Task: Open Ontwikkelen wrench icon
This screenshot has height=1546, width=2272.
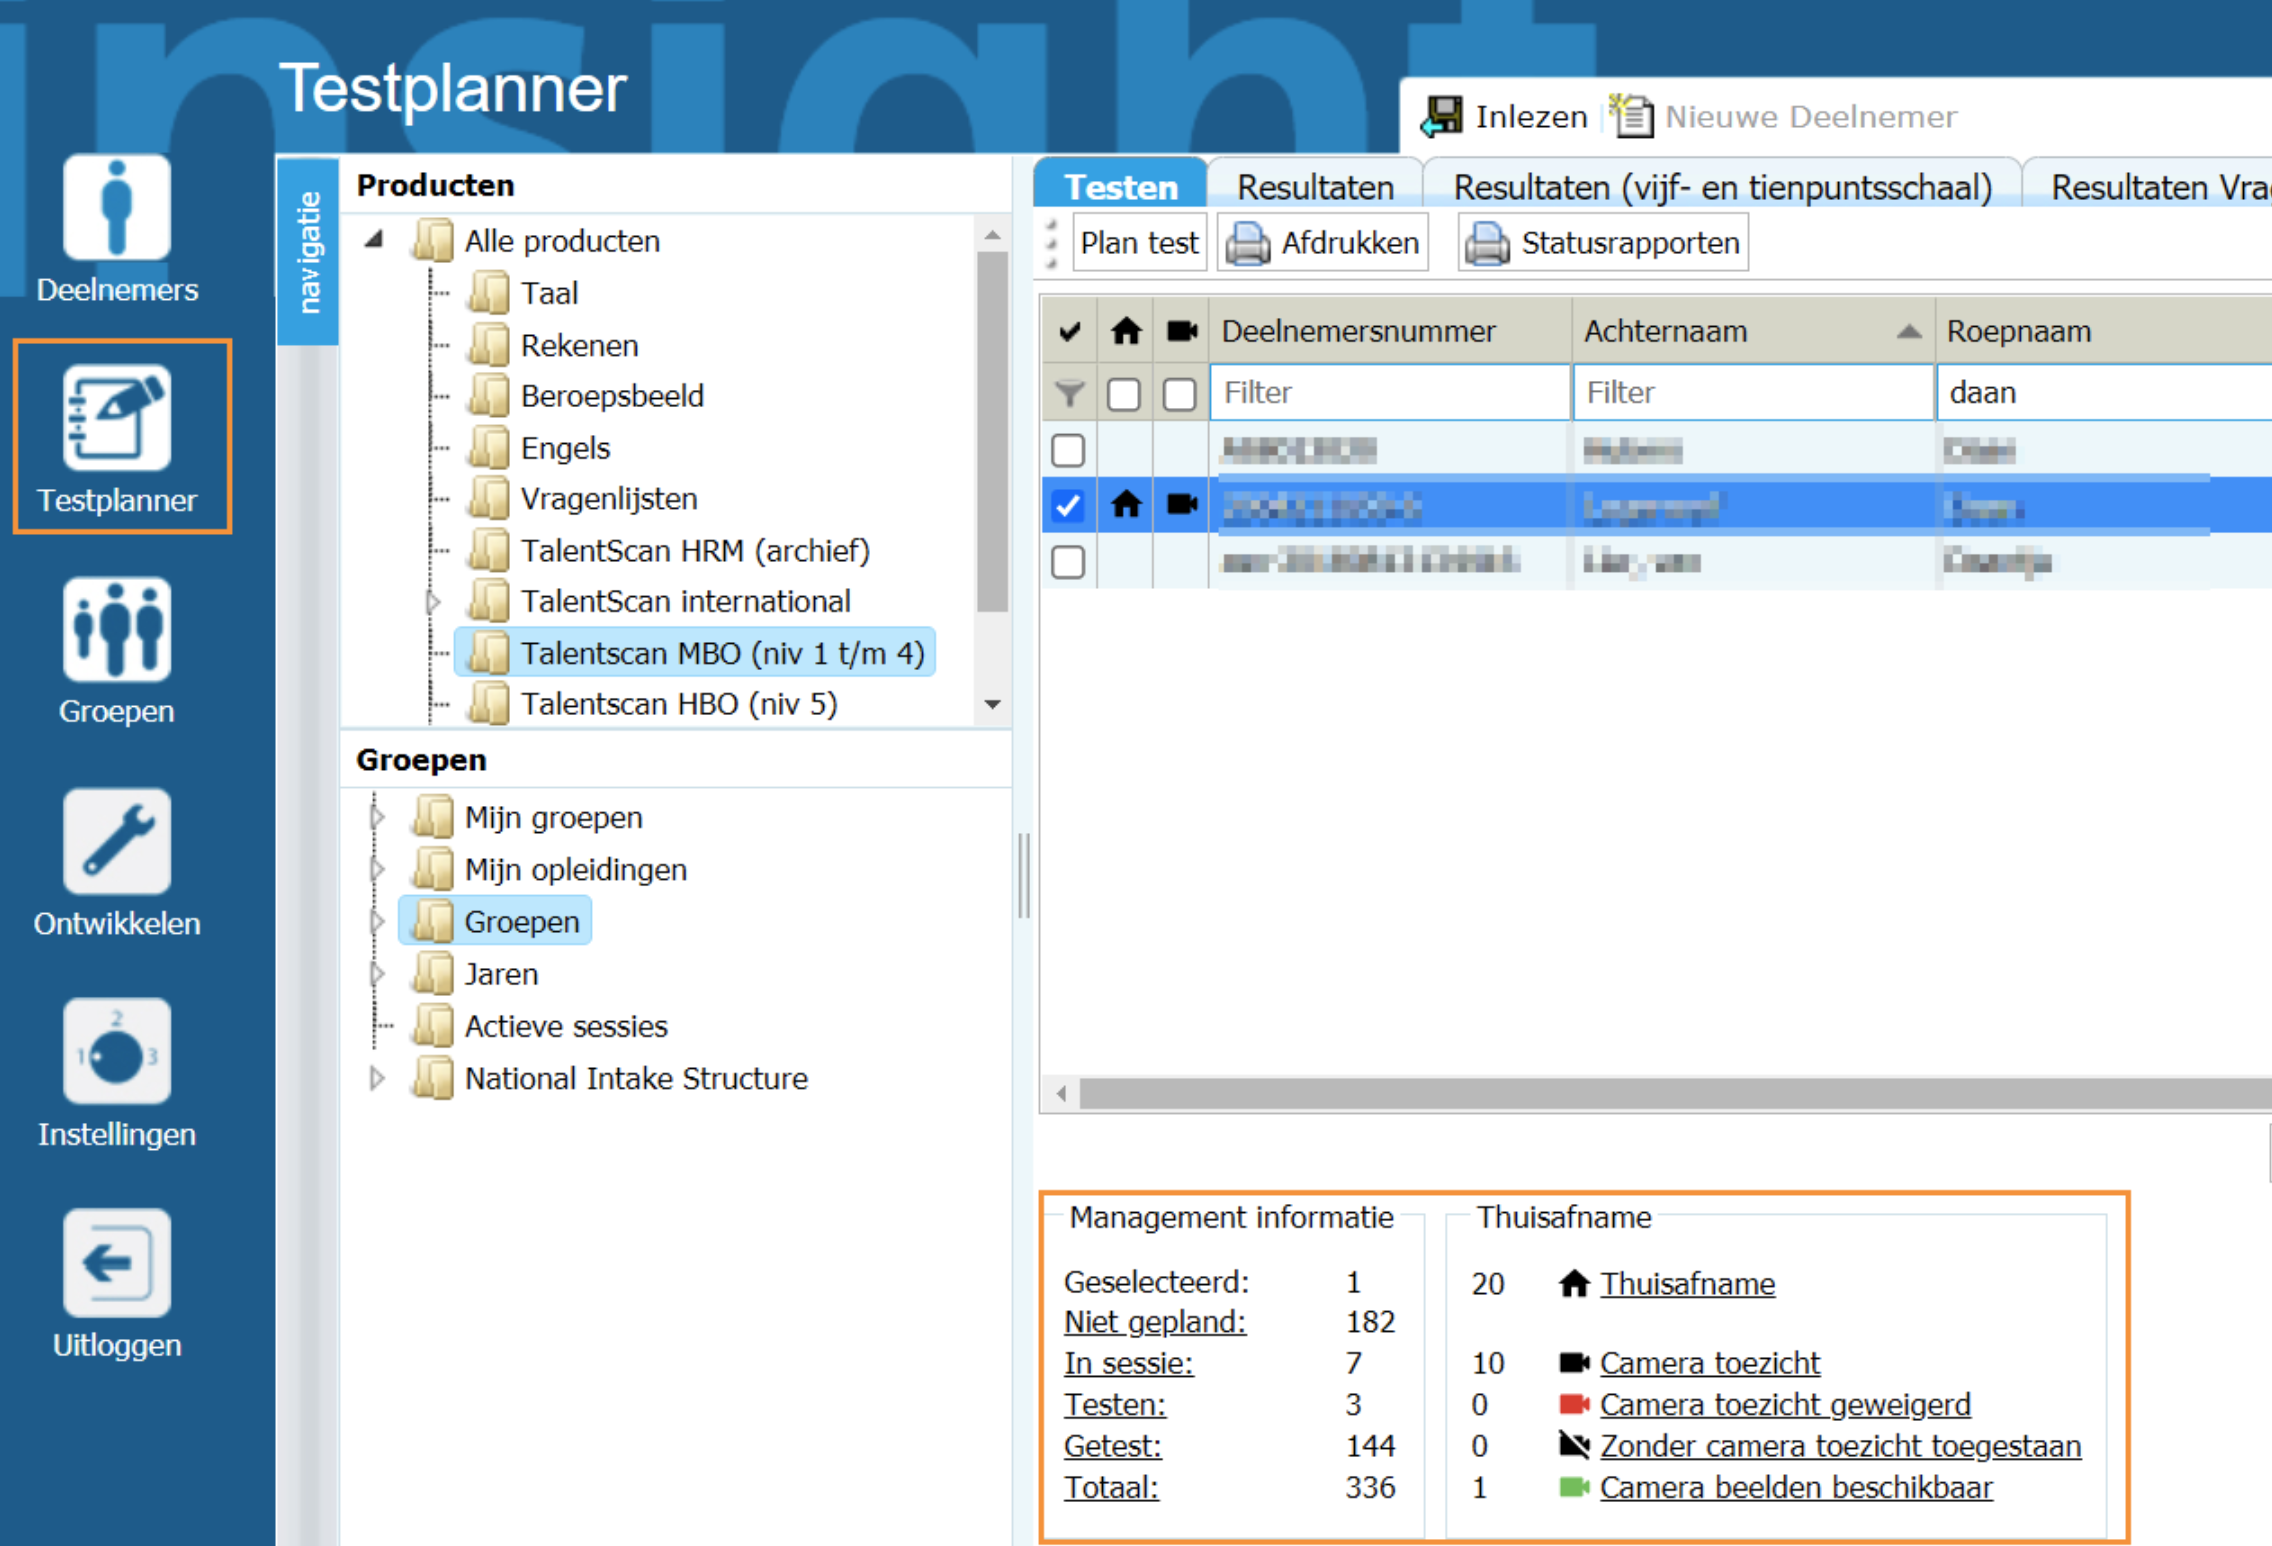Action: 117,841
